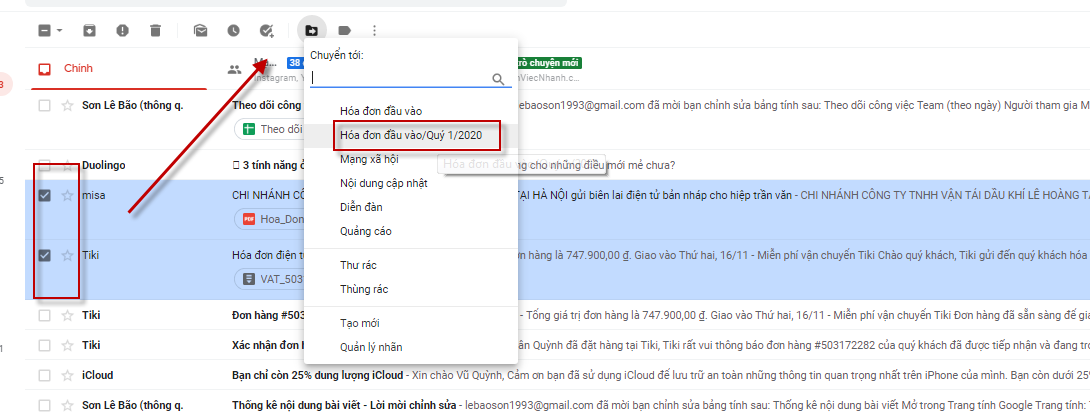The height and width of the screenshot is (417, 1090).
Task: Check the Sơn Lê Bão Theo dõi công checkbox
Action: (44, 106)
